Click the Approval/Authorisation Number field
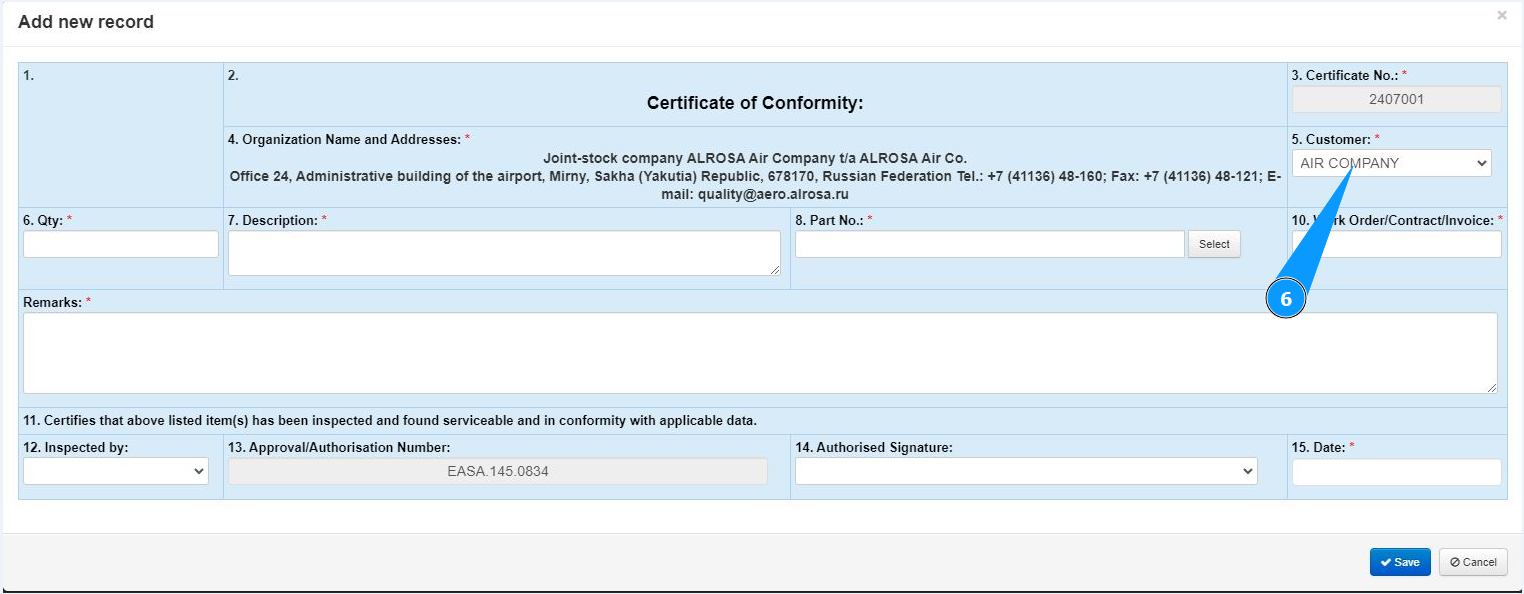Viewport: 1524px width, 594px height. (x=498, y=471)
